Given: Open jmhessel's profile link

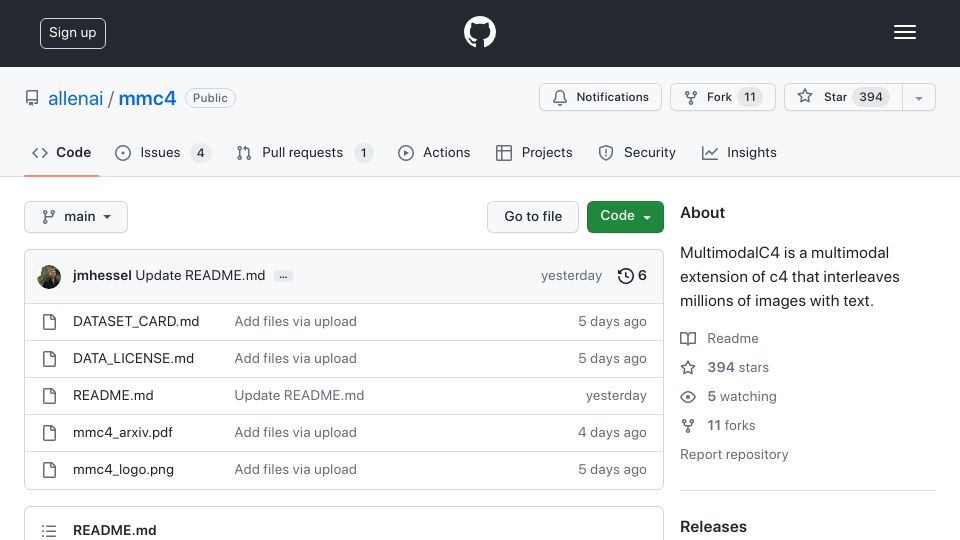Looking at the screenshot, I should pos(102,276).
